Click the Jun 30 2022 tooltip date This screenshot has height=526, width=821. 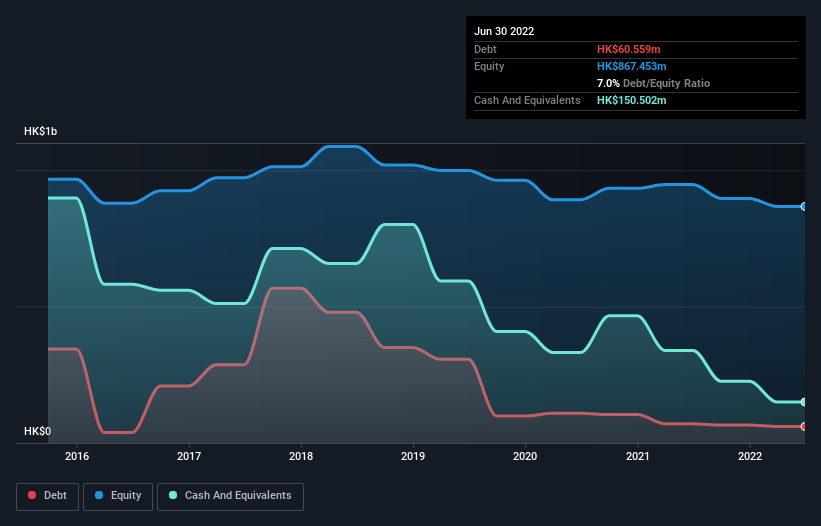pos(504,31)
